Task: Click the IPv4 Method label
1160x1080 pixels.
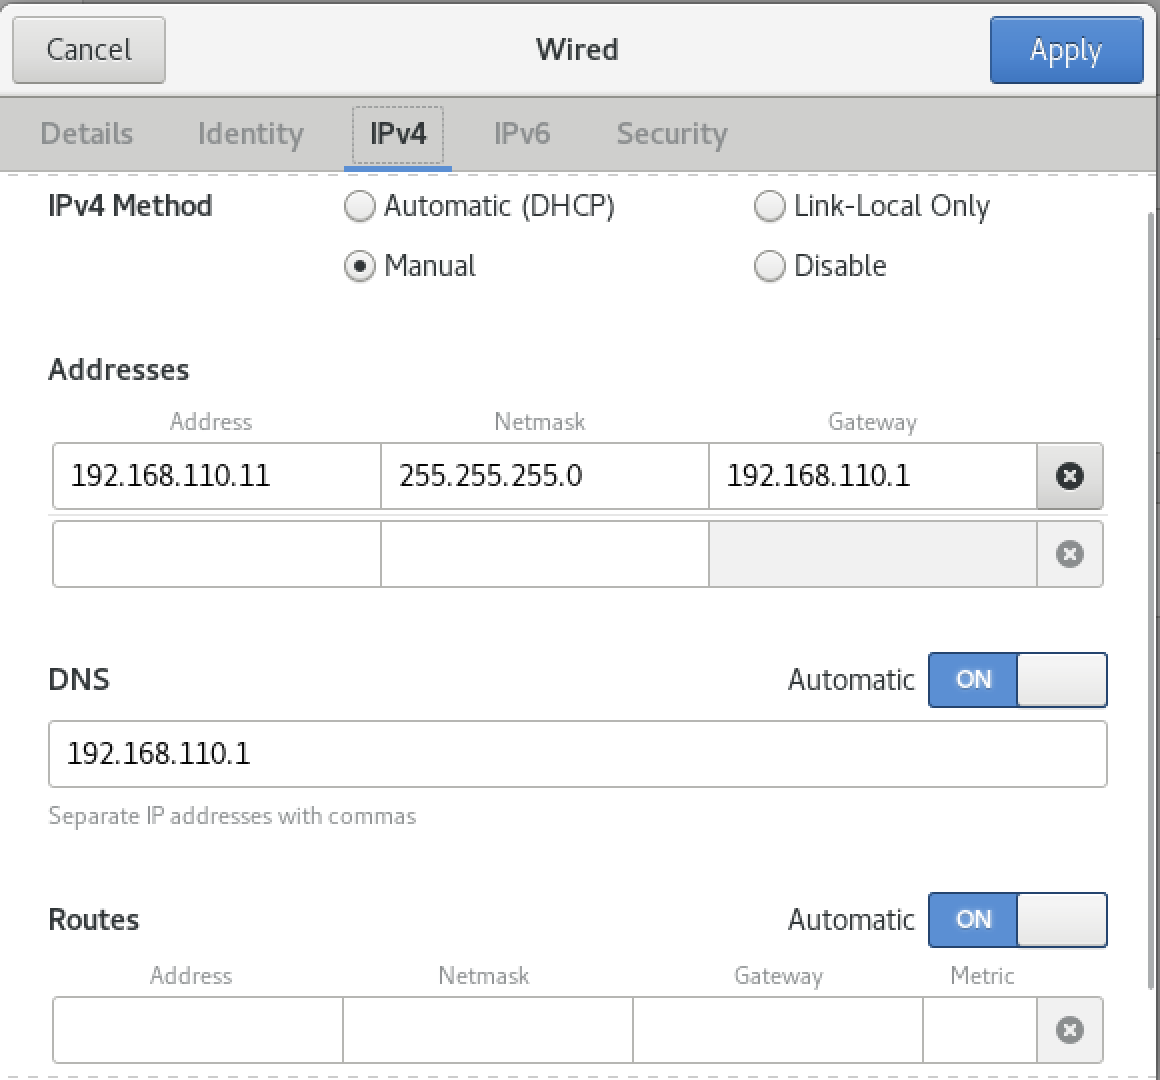Action: click(x=130, y=206)
